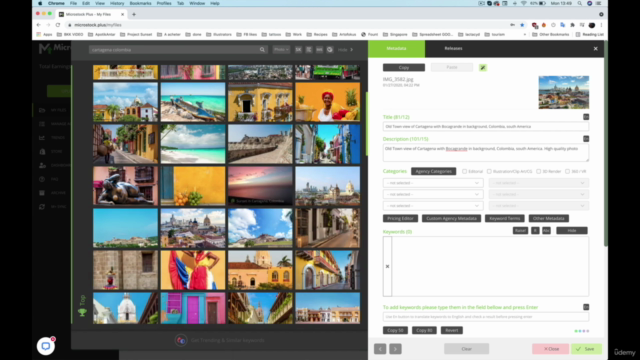The height and width of the screenshot is (360, 640).
Task: Open a new Chrome tab
Action: point(134,14)
